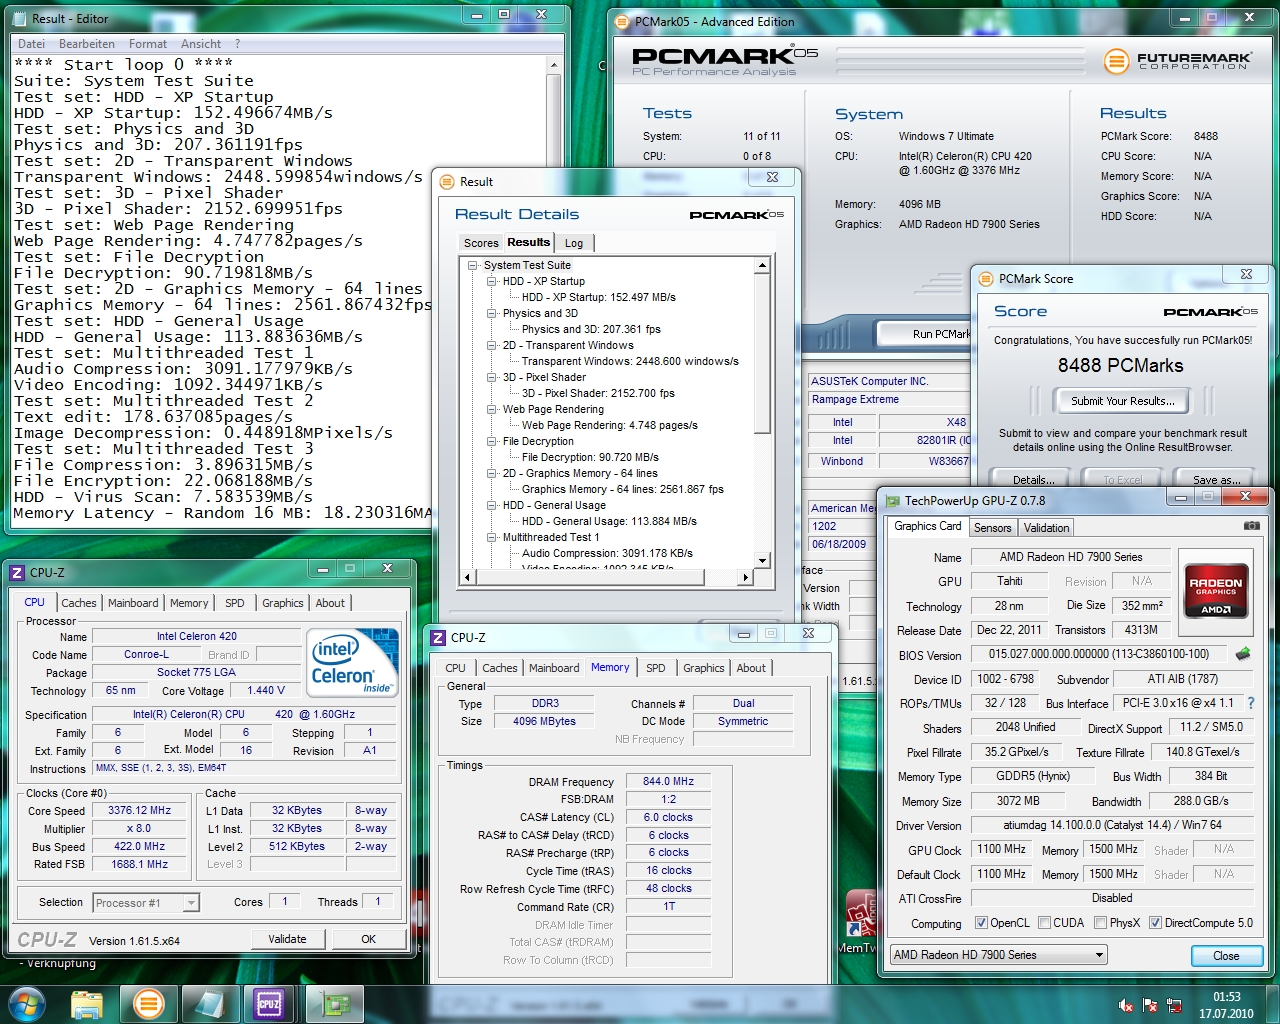Screen dimensions: 1280x1024
Task: Click Submit Your Results button
Action: [x=1122, y=401]
